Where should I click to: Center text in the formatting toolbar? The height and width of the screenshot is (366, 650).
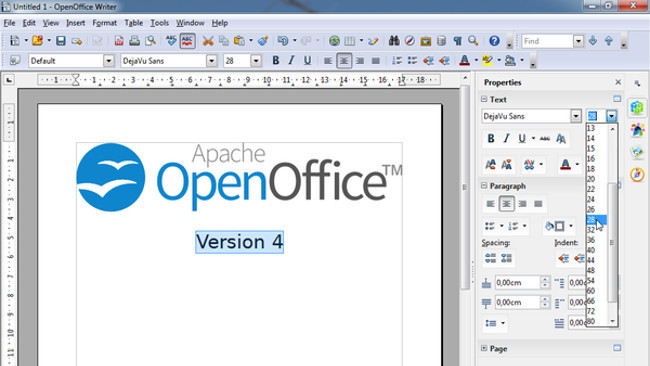[344, 61]
